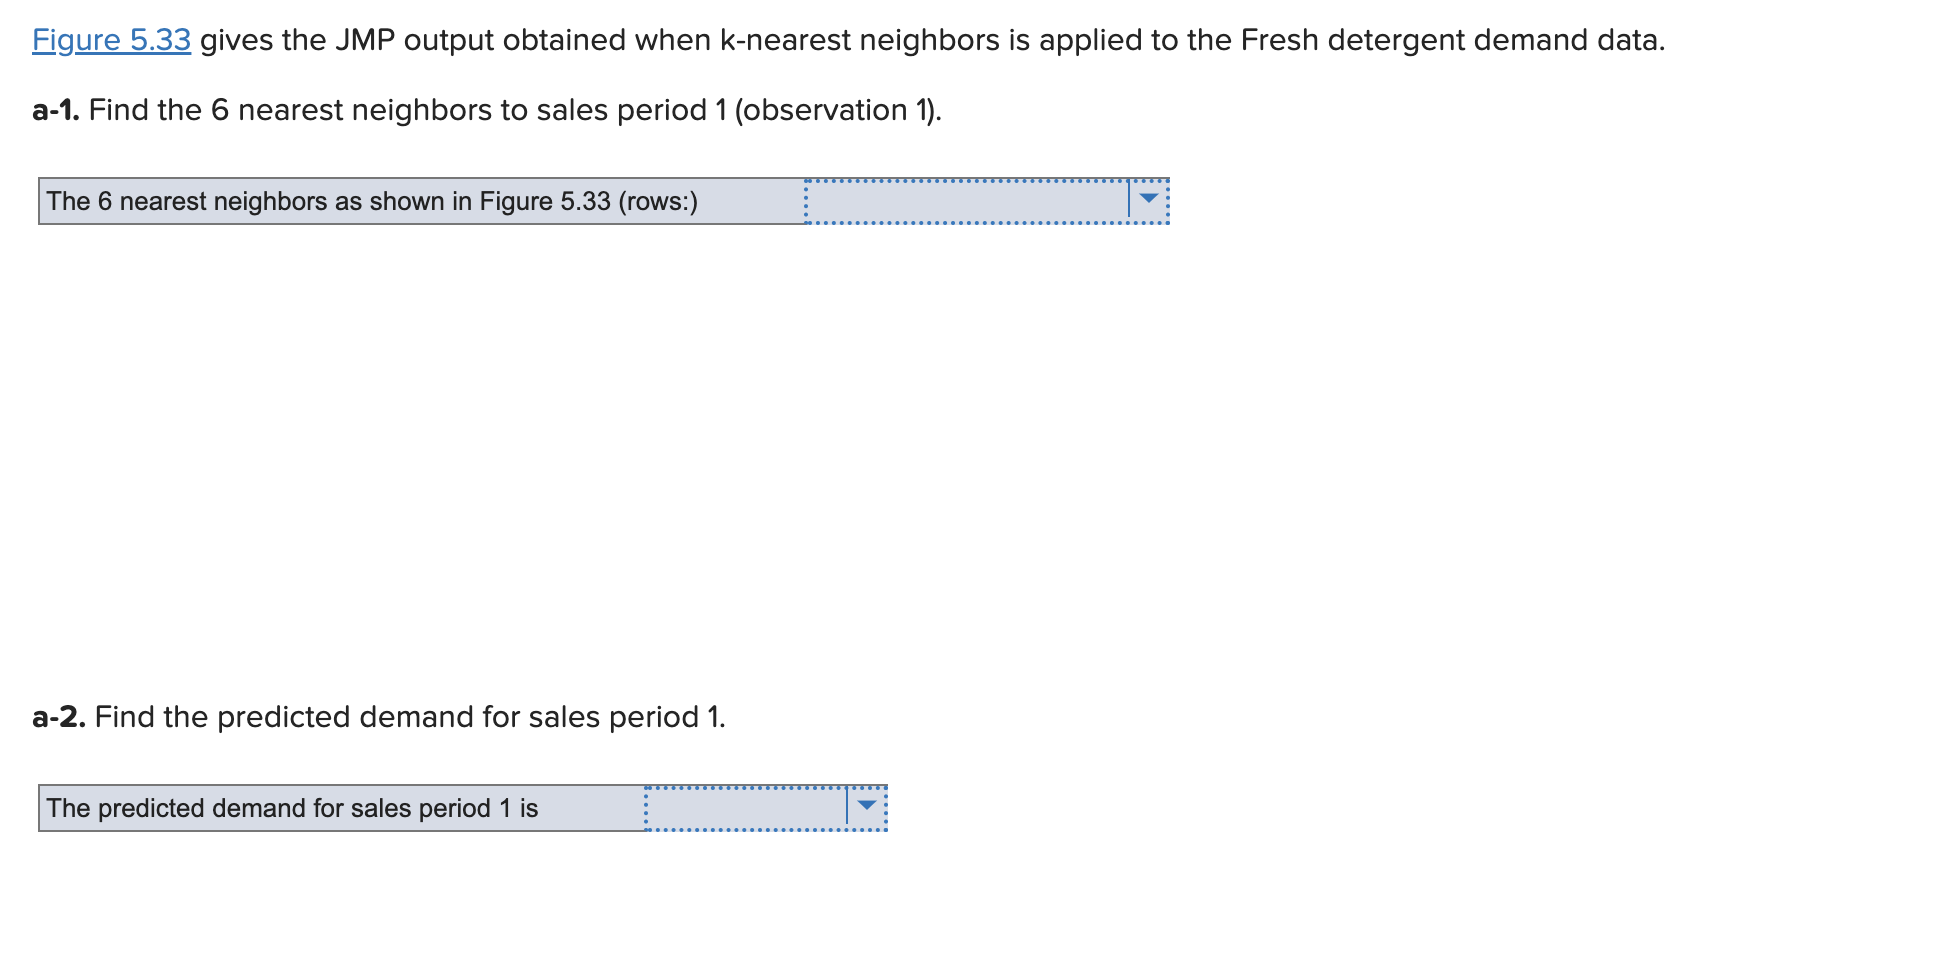Image resolution: width=1946 pixels, height=970 pixels.
Task: Click the dropdown arrow for nearest neighbors answer
Action: pyautogui.click(x=1148, y=199)
